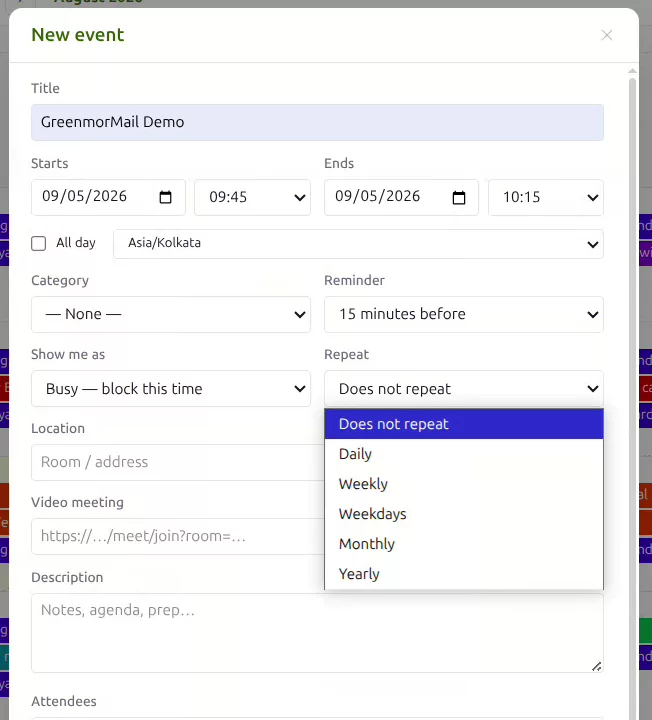Click the Video meeting URL field
Image resolution: width=652 pixels, height=720 pixels.
[x=178, y=536]
